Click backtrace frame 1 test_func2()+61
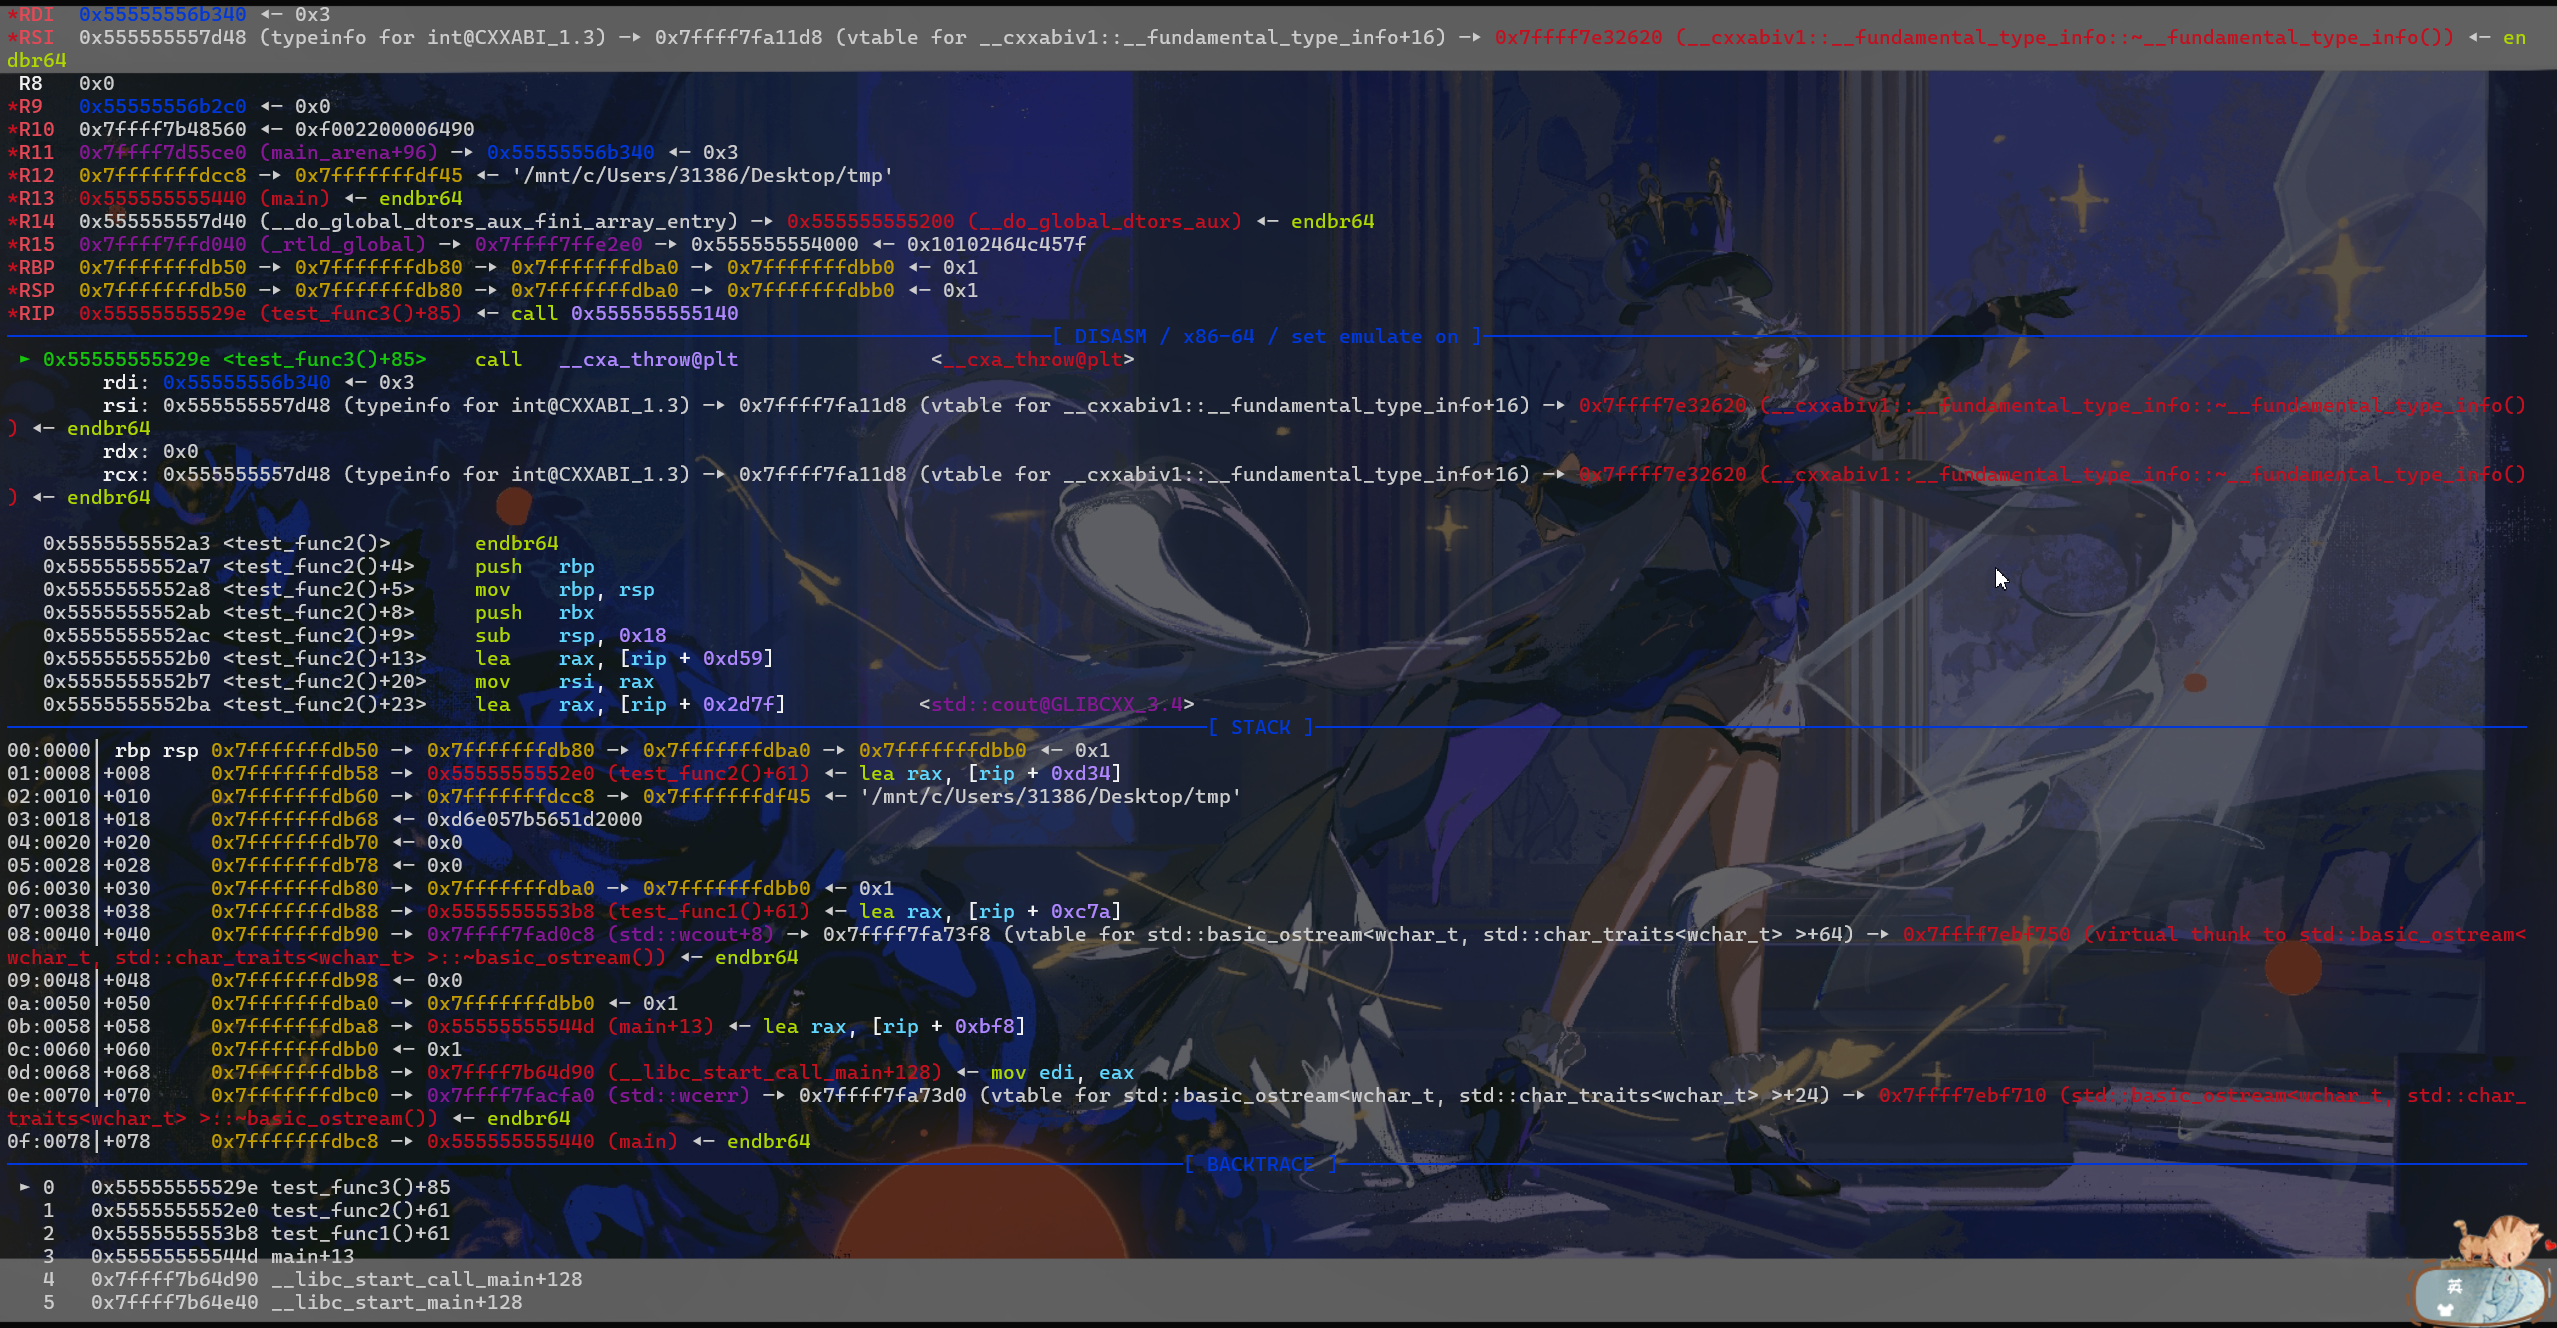Viewport: 2557px width, 1328px height. click(x=270, y=1210)
